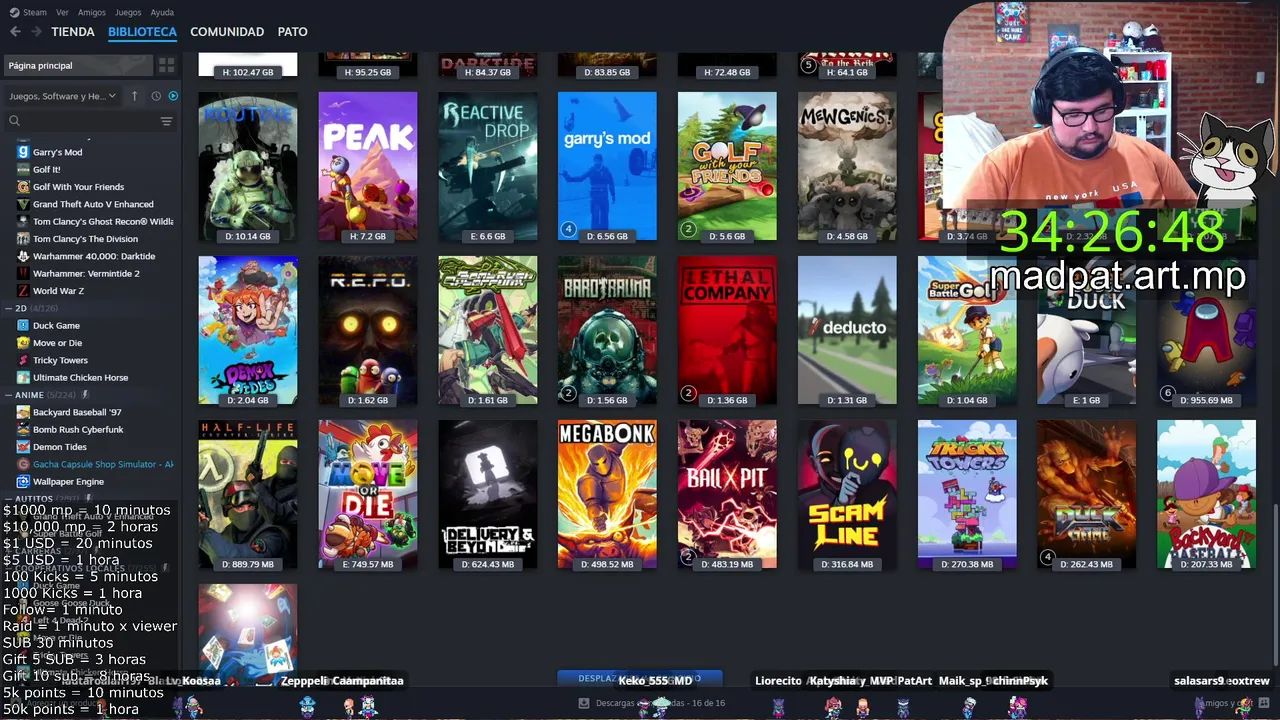Open the Ayuda menu

pyautogui.click(x=162, y=12)
